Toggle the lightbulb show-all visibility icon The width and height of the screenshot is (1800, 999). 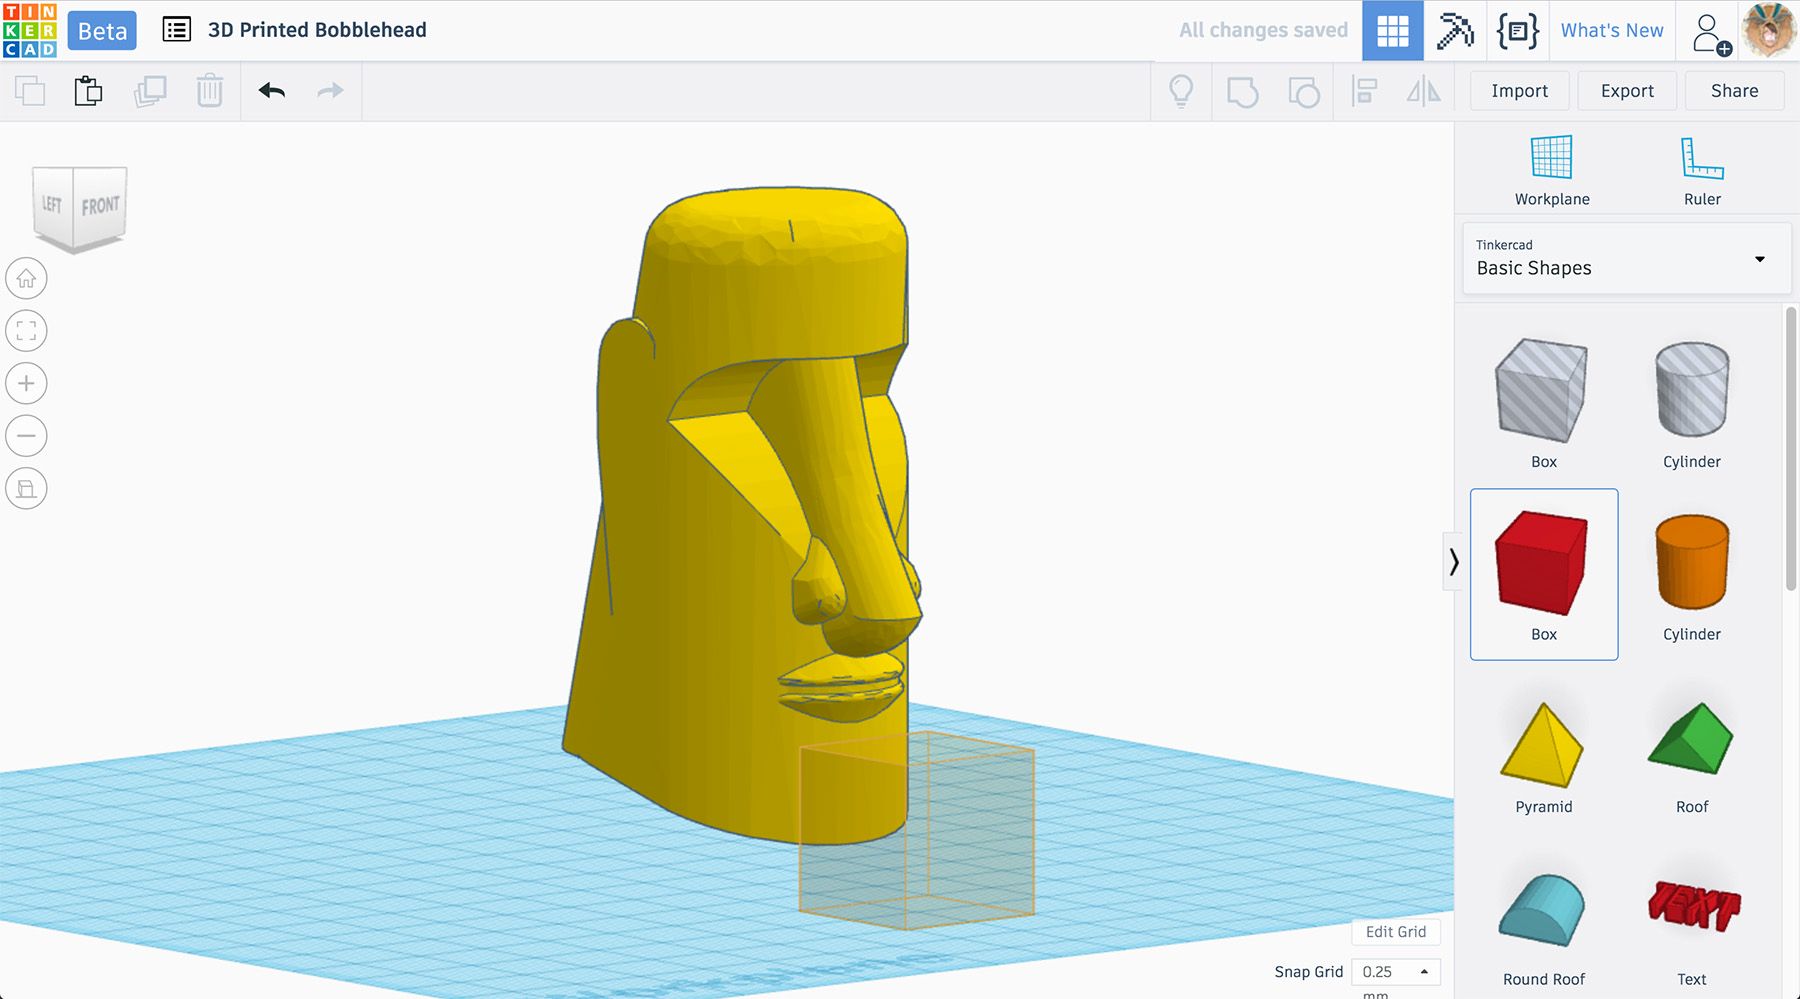1181,91
